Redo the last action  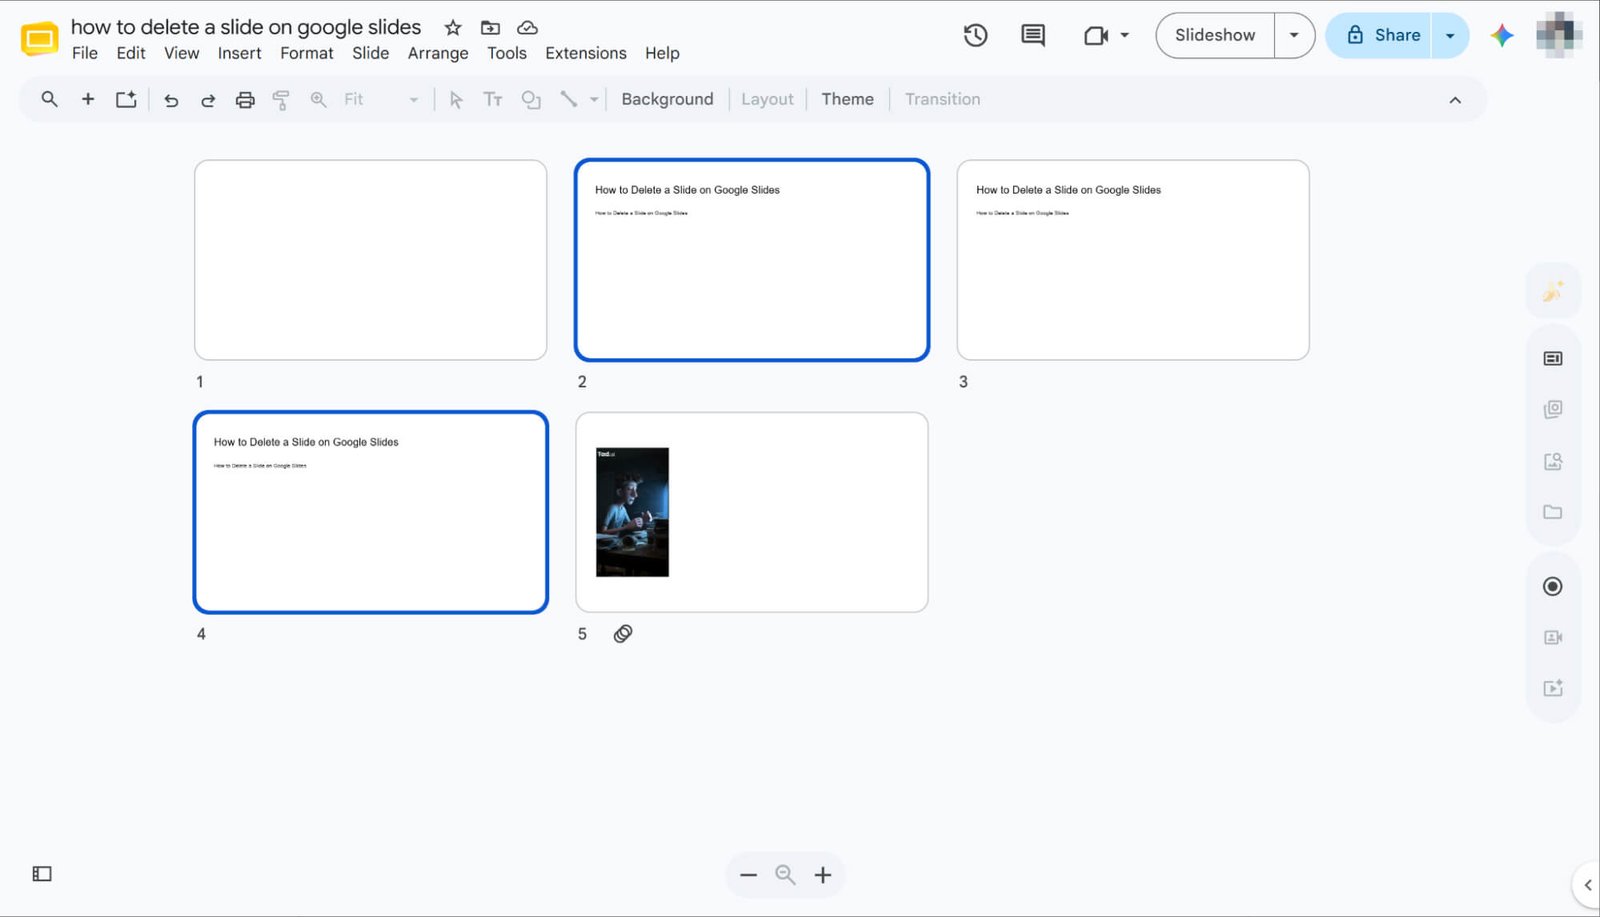(208, 99)
